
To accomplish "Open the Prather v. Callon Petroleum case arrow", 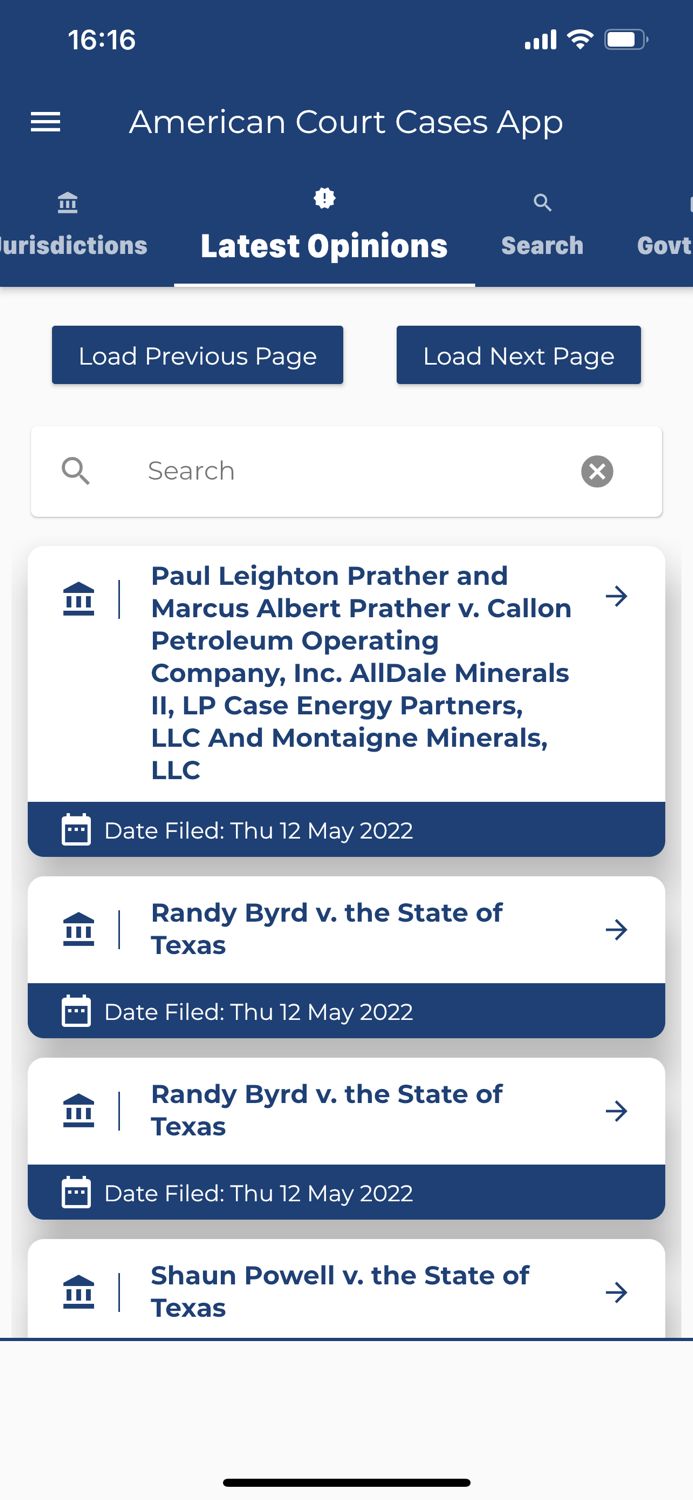I will pos(617,595).
